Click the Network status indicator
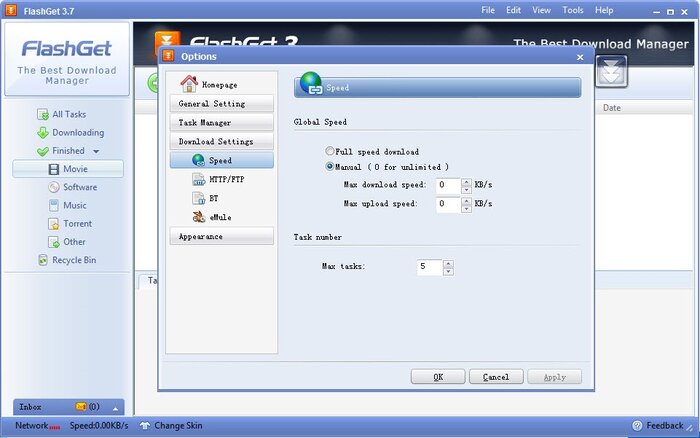This screenshot has width=700, height=438. 38,425
